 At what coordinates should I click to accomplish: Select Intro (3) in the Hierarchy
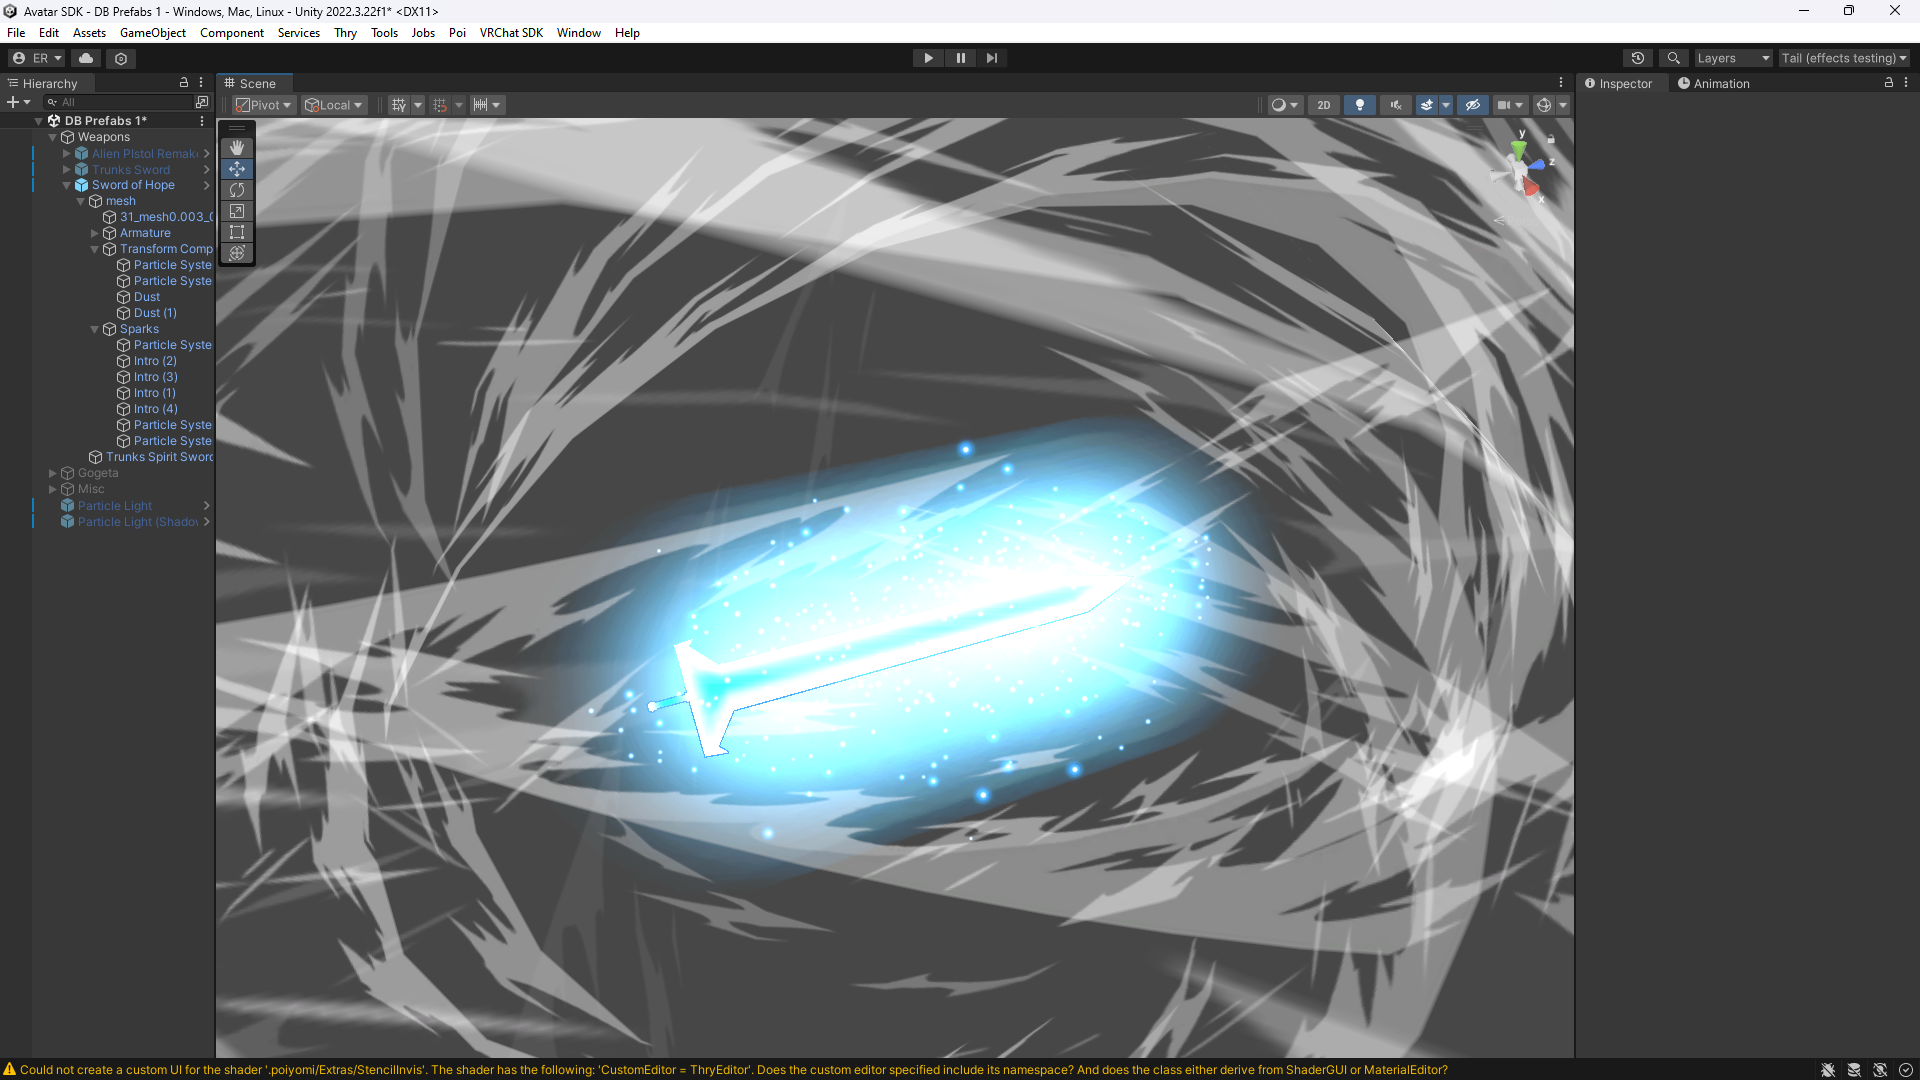click(155, 377)
